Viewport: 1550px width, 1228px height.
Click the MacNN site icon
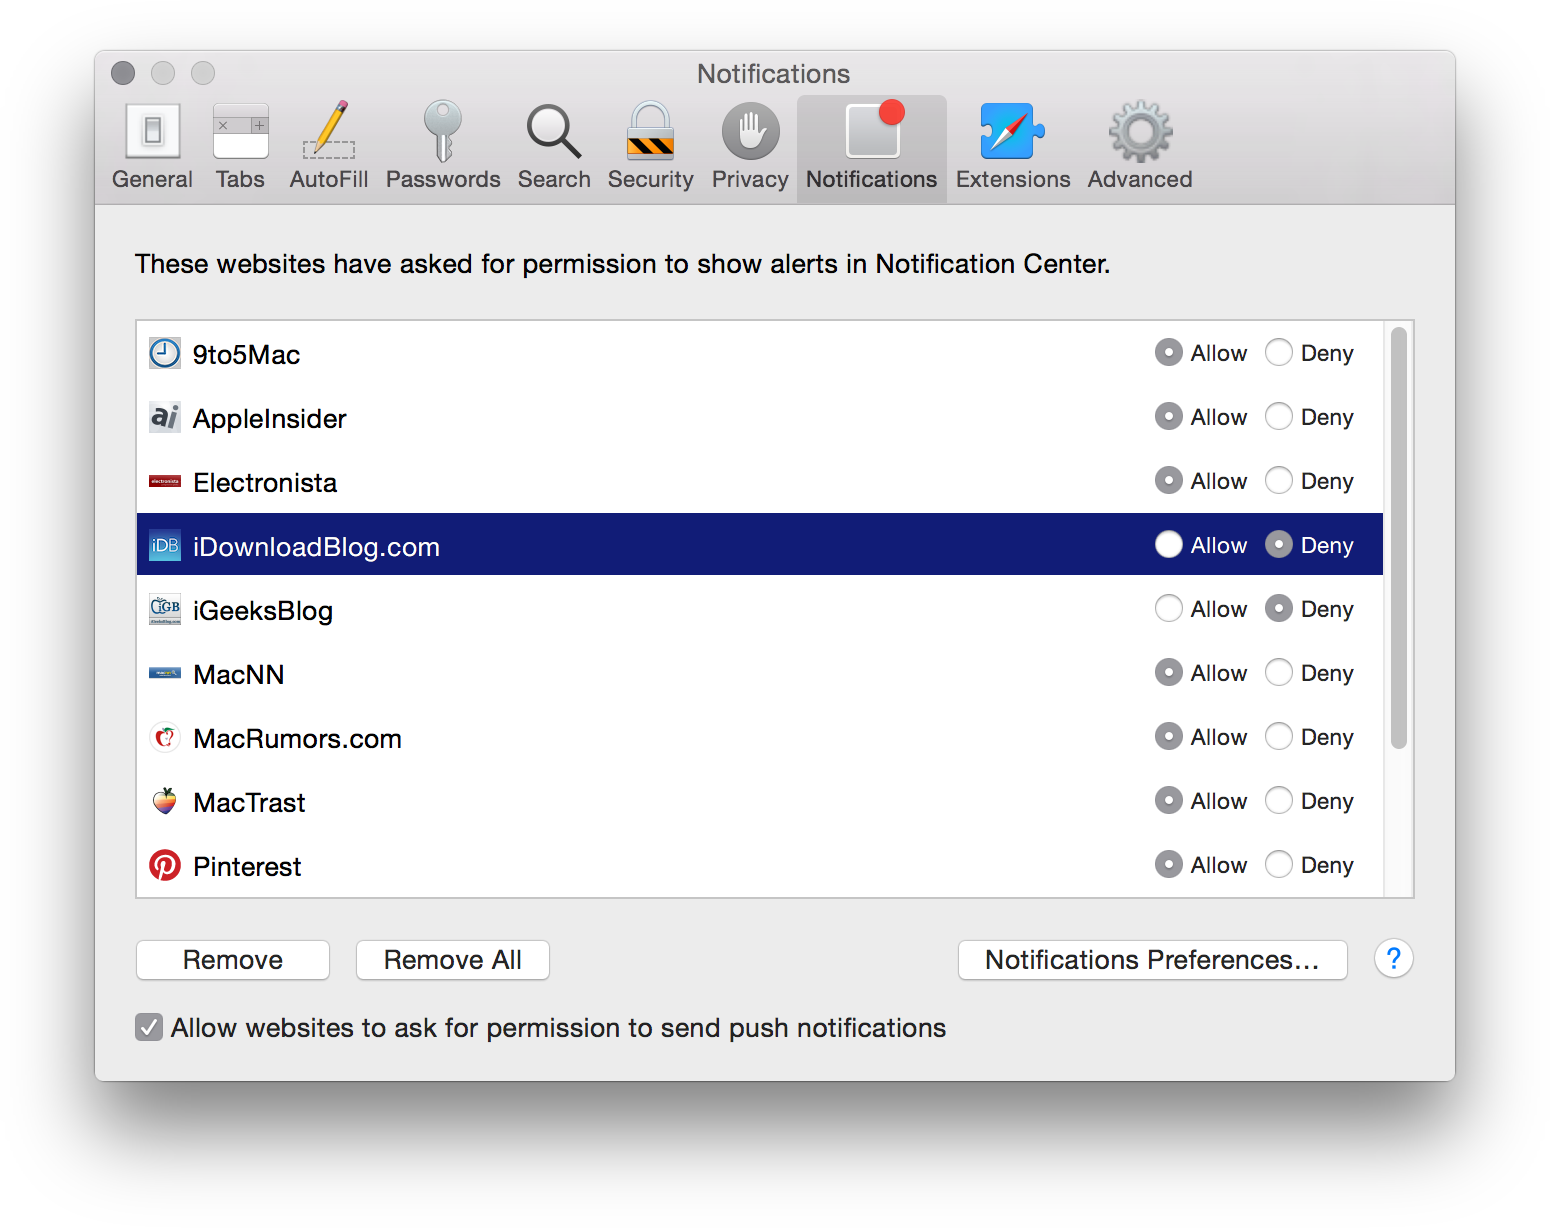click(165, 673)
